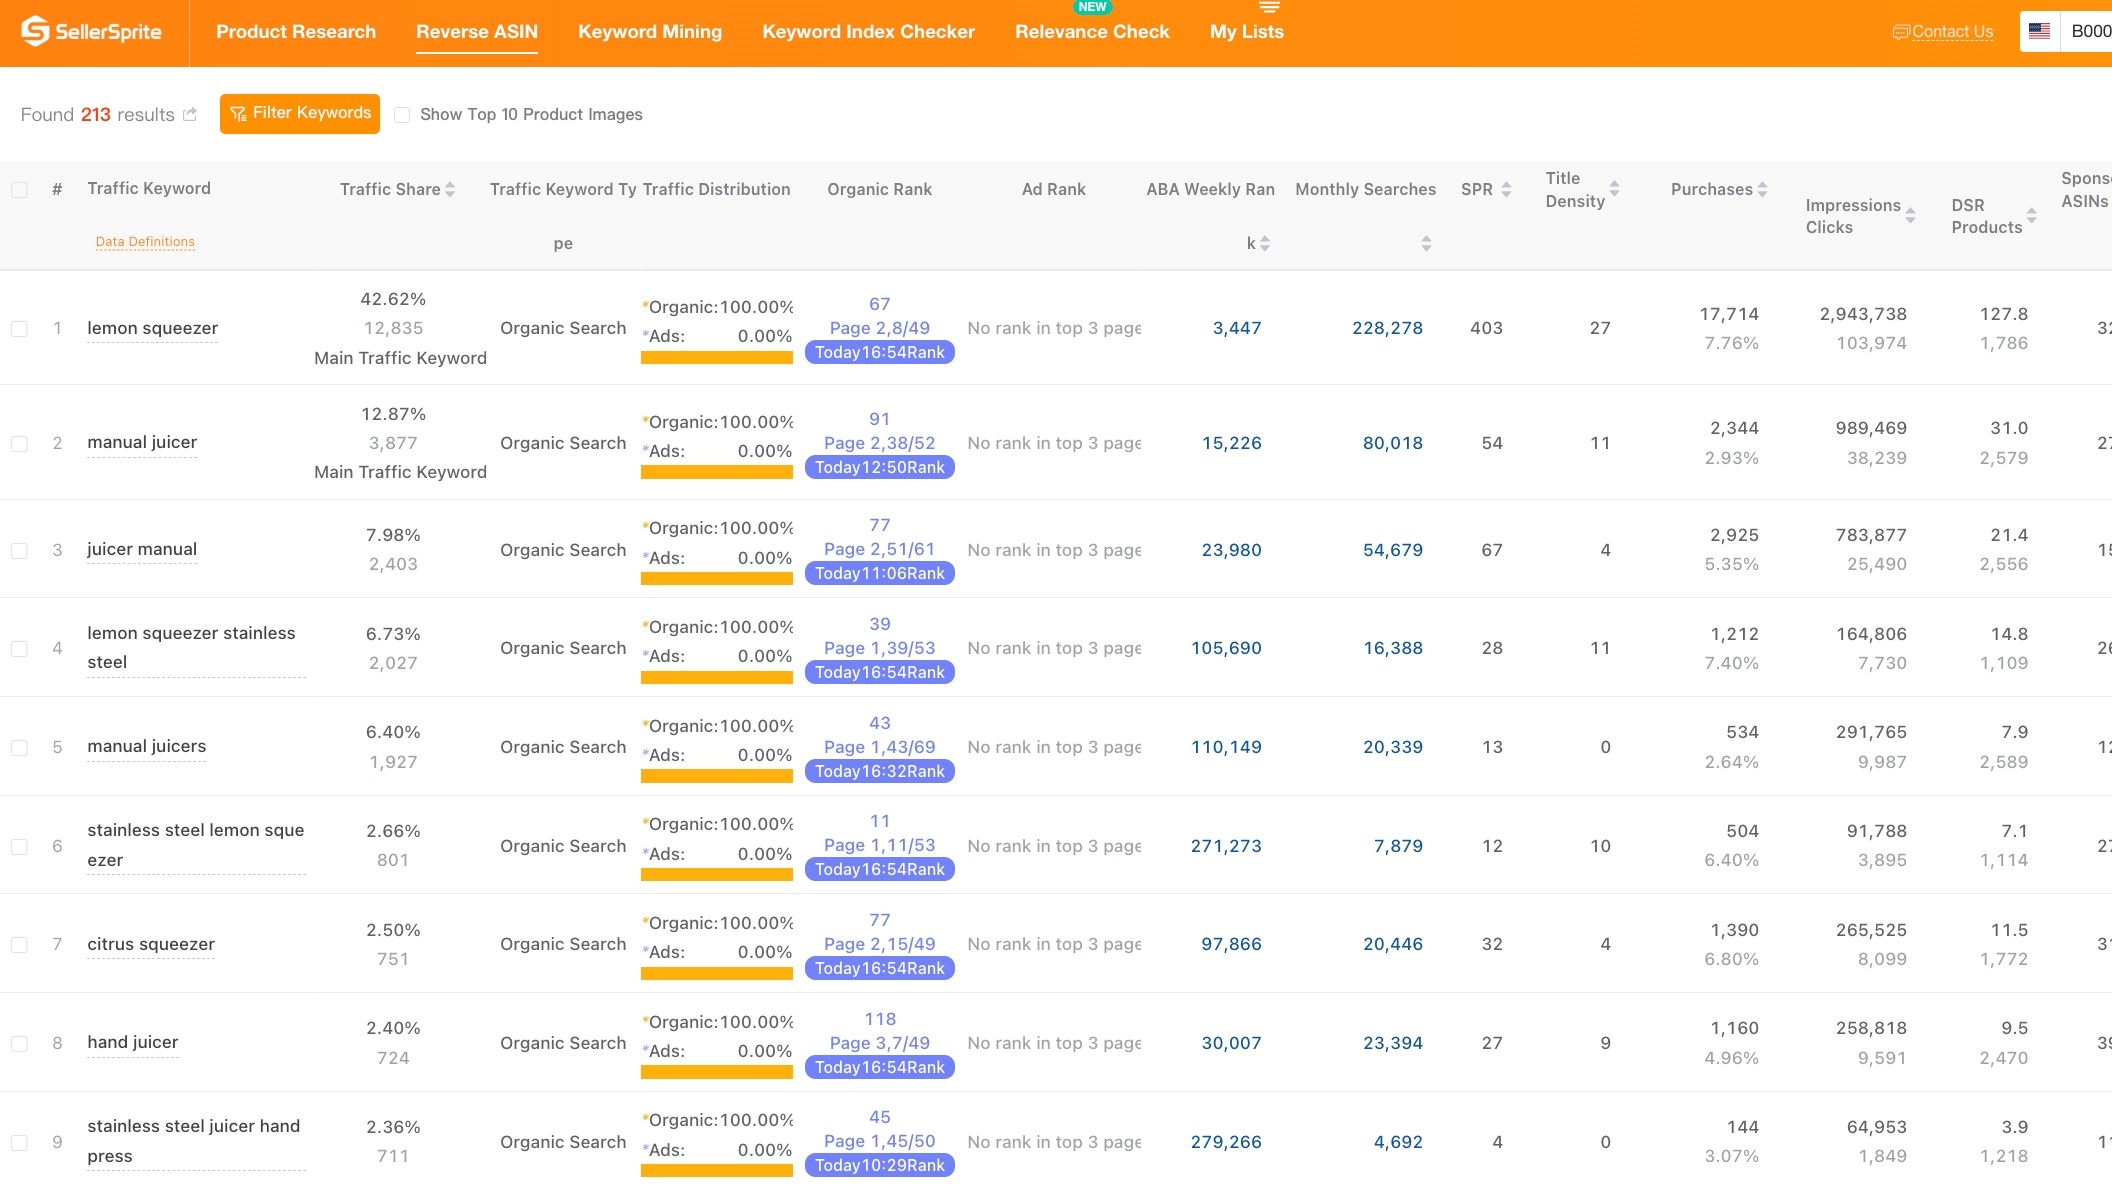Click the ASIN input field showing B000
Screen dimensions: 2112x1188
click(2089, 31)
